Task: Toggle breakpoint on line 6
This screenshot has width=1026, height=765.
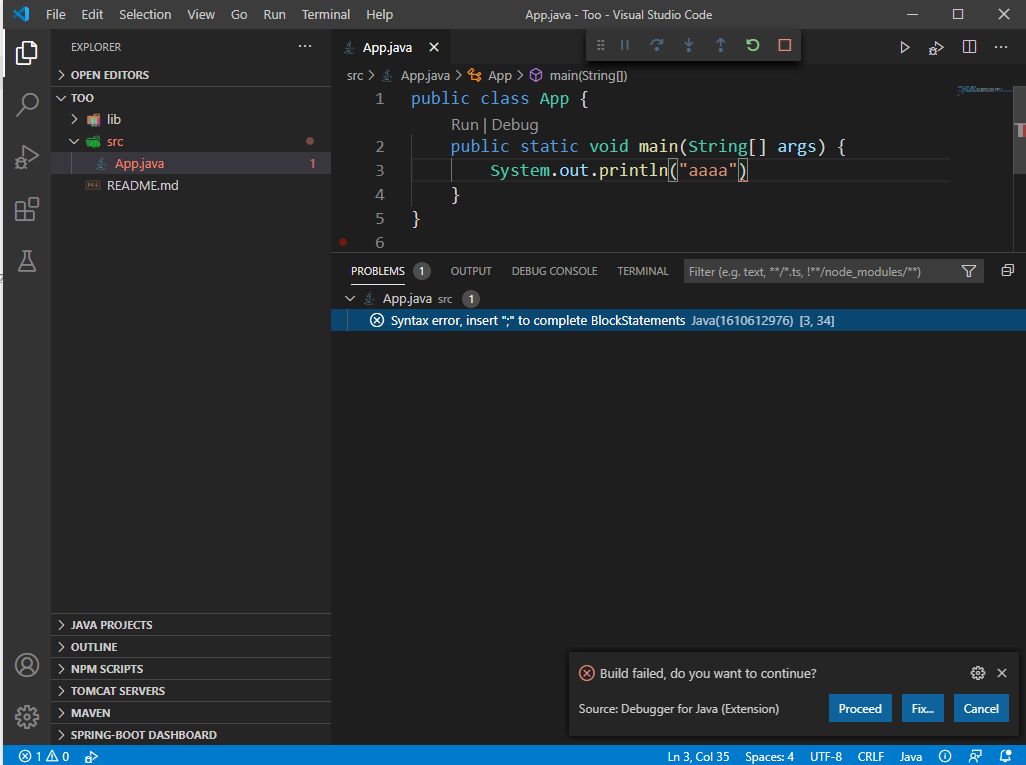Action: coord(343,242)
